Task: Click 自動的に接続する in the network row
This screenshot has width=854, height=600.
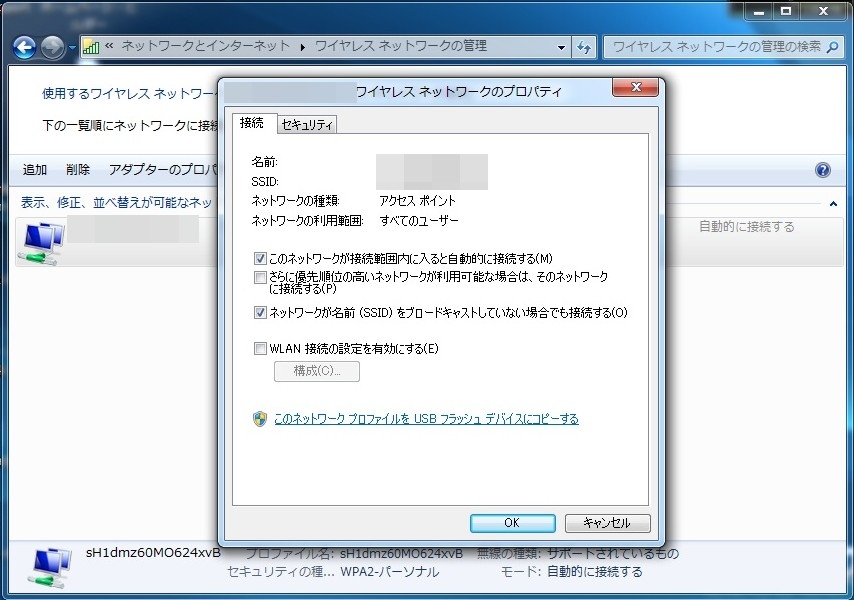Action: coord(747,226)
